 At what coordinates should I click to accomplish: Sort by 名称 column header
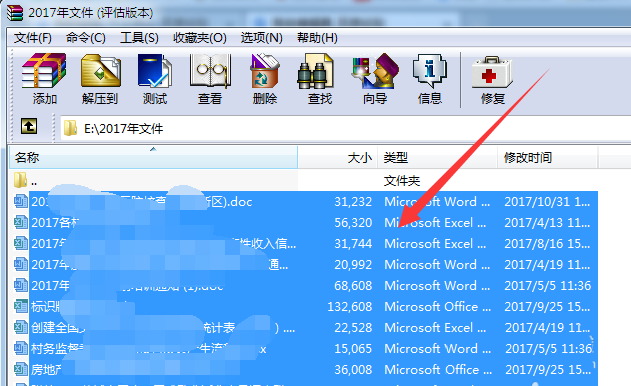153,157
